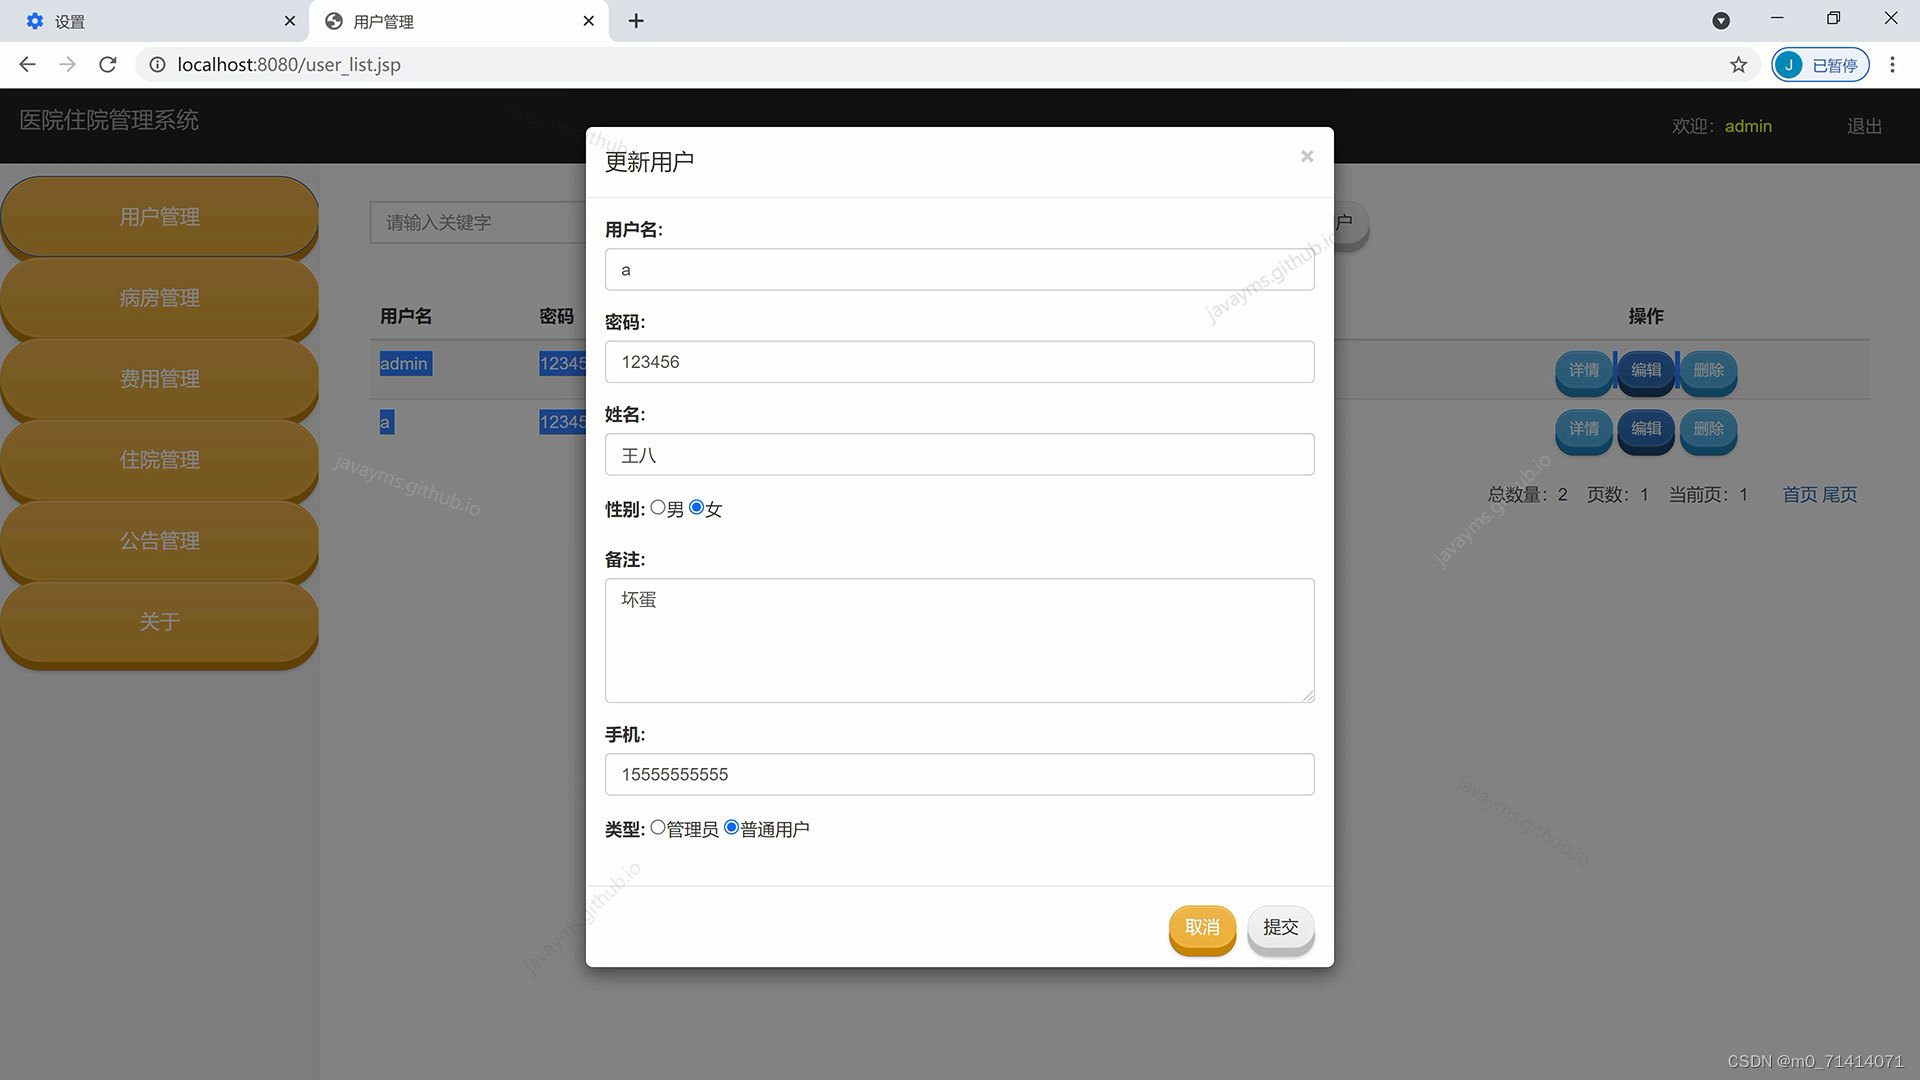Select the 男 gender radio button

click(x=658, y=508)
